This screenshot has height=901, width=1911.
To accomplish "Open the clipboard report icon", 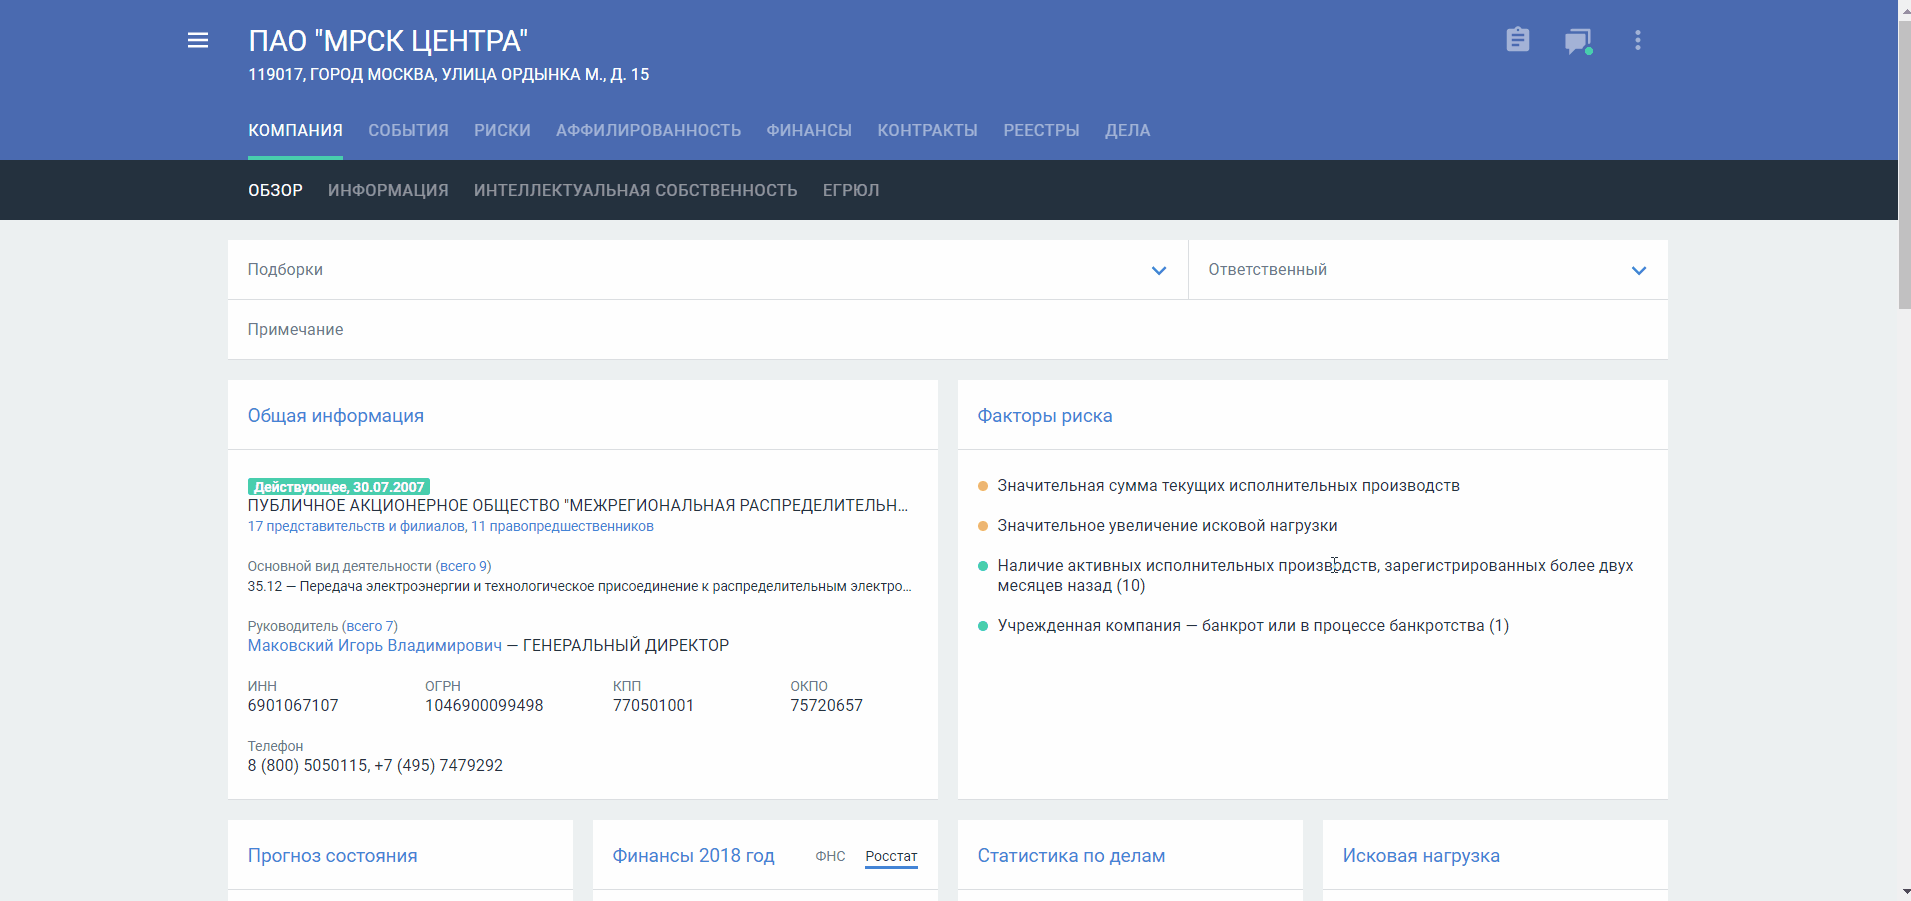I will pyautogui.click(x=1518, y=40).
